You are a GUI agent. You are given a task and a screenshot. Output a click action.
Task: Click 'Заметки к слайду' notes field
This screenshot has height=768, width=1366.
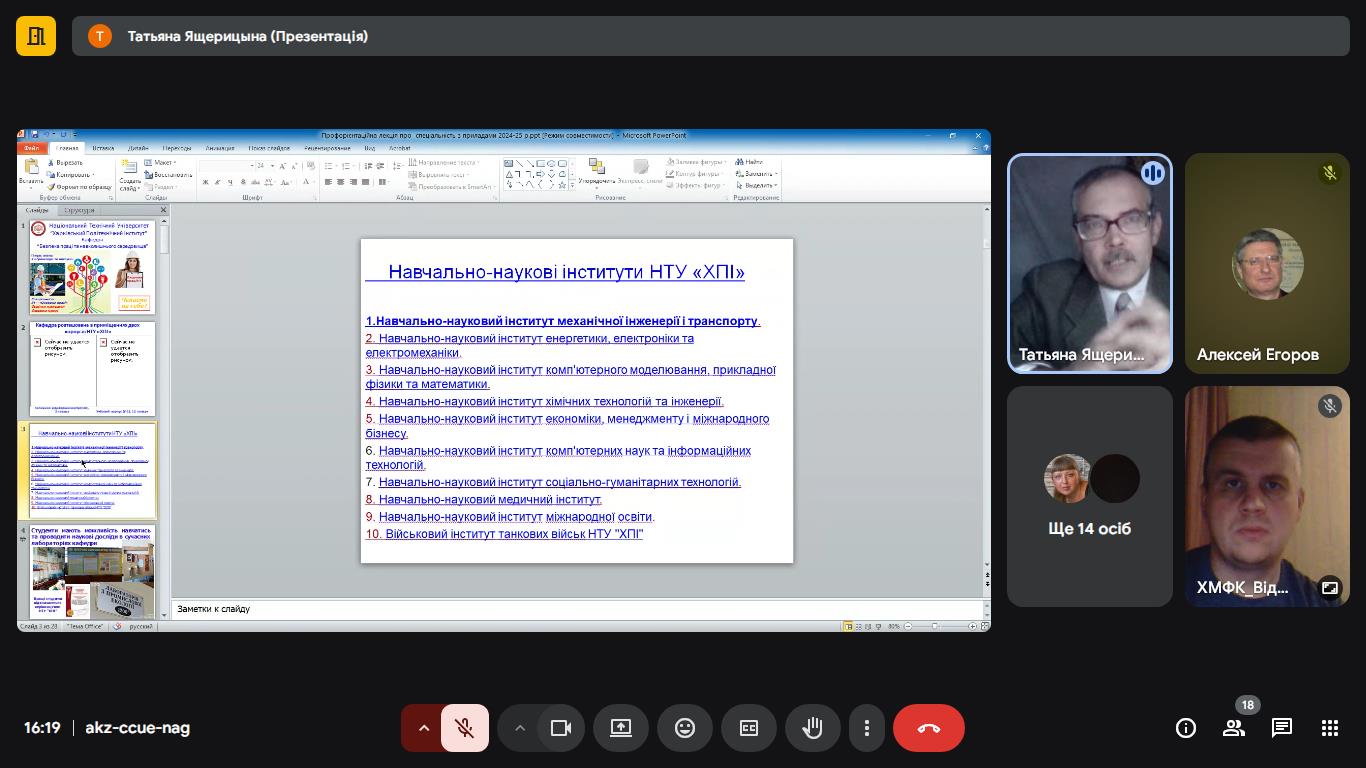[x=578, y=609]
